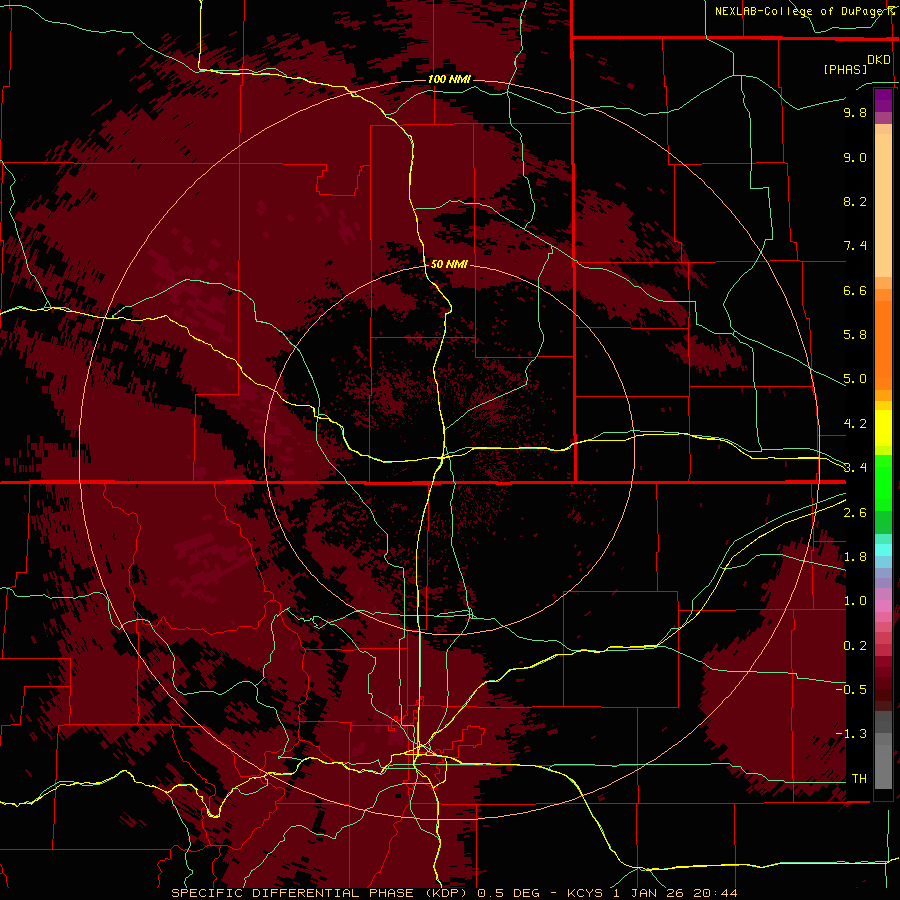Click the '[PHAS]' unit label
The height and width of the screenshot is (900, 900).
coord(845,69)
